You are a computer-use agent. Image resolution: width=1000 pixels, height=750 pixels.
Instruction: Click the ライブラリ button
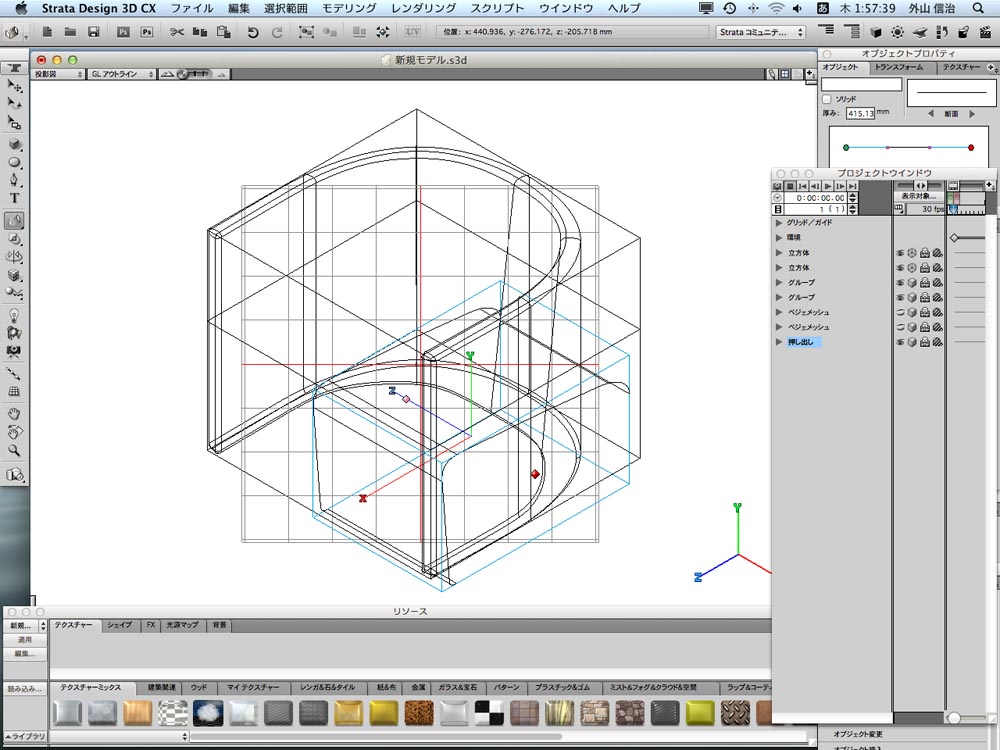(x=26, y=737)
